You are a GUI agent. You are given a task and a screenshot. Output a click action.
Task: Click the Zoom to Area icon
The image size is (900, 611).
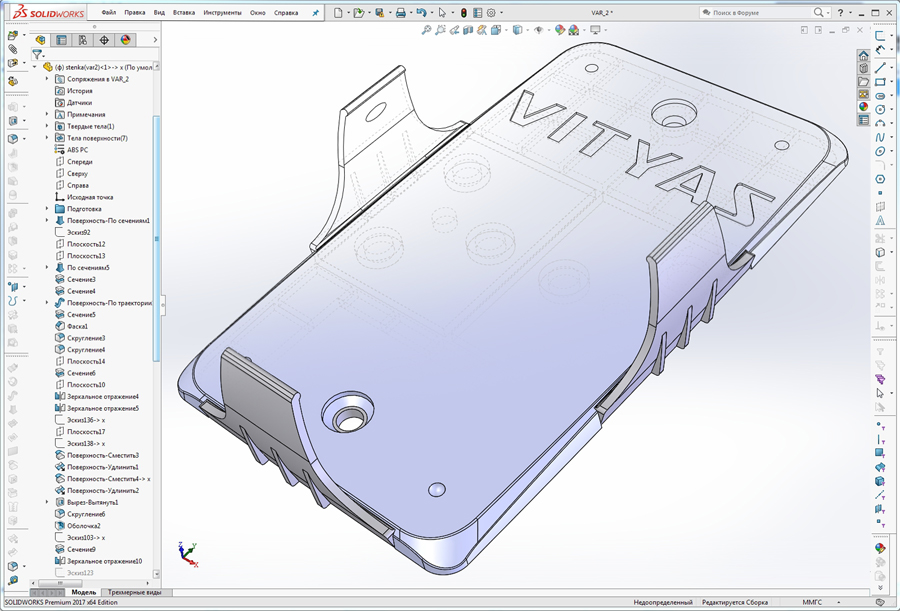[x=440, y=30]
